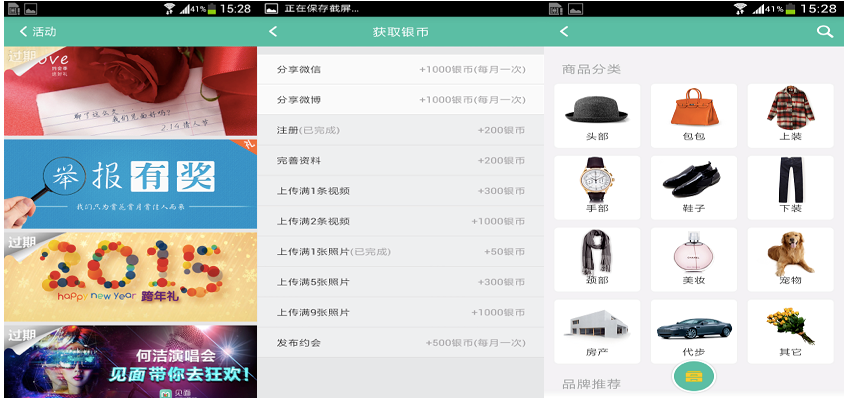Open the 美妆 perfume category
The width and height of the screenshot is (844, 398).
694,260
